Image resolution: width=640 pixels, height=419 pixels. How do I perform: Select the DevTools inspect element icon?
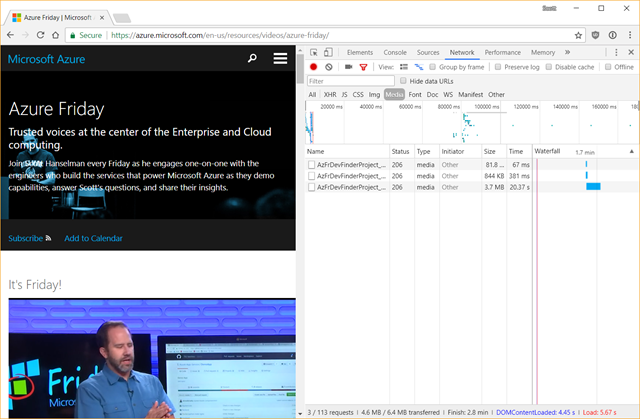pyautogui.click(x=313, y=53)
